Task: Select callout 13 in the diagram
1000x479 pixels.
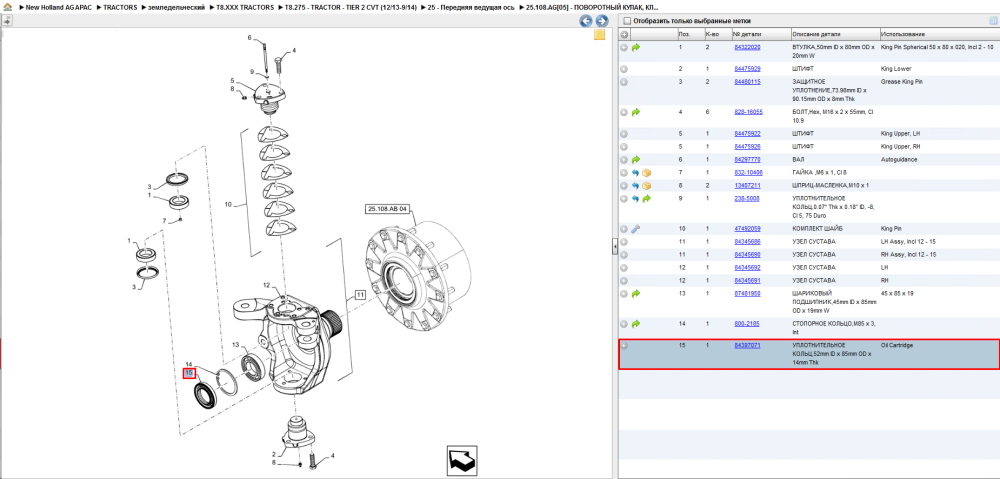Action: pos(235,345)
